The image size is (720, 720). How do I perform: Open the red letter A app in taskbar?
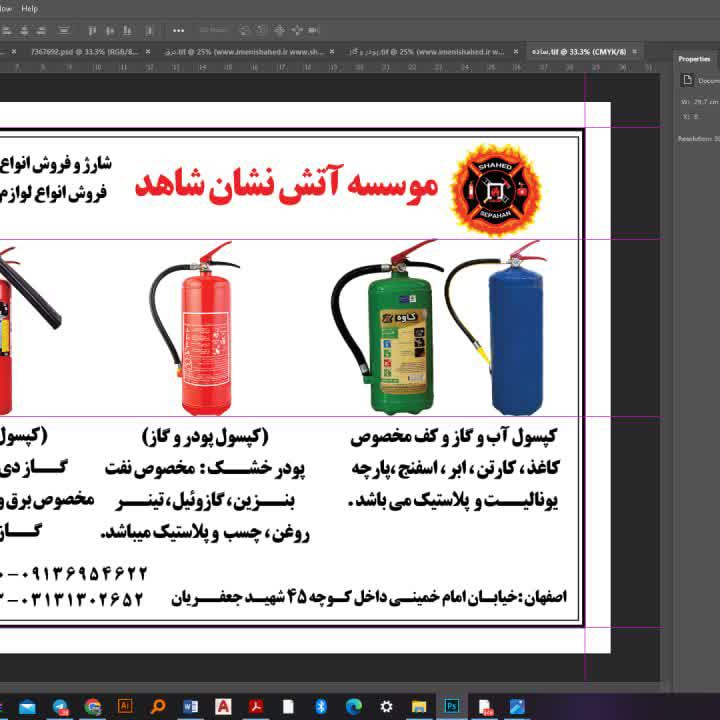[x=223, y=706]
